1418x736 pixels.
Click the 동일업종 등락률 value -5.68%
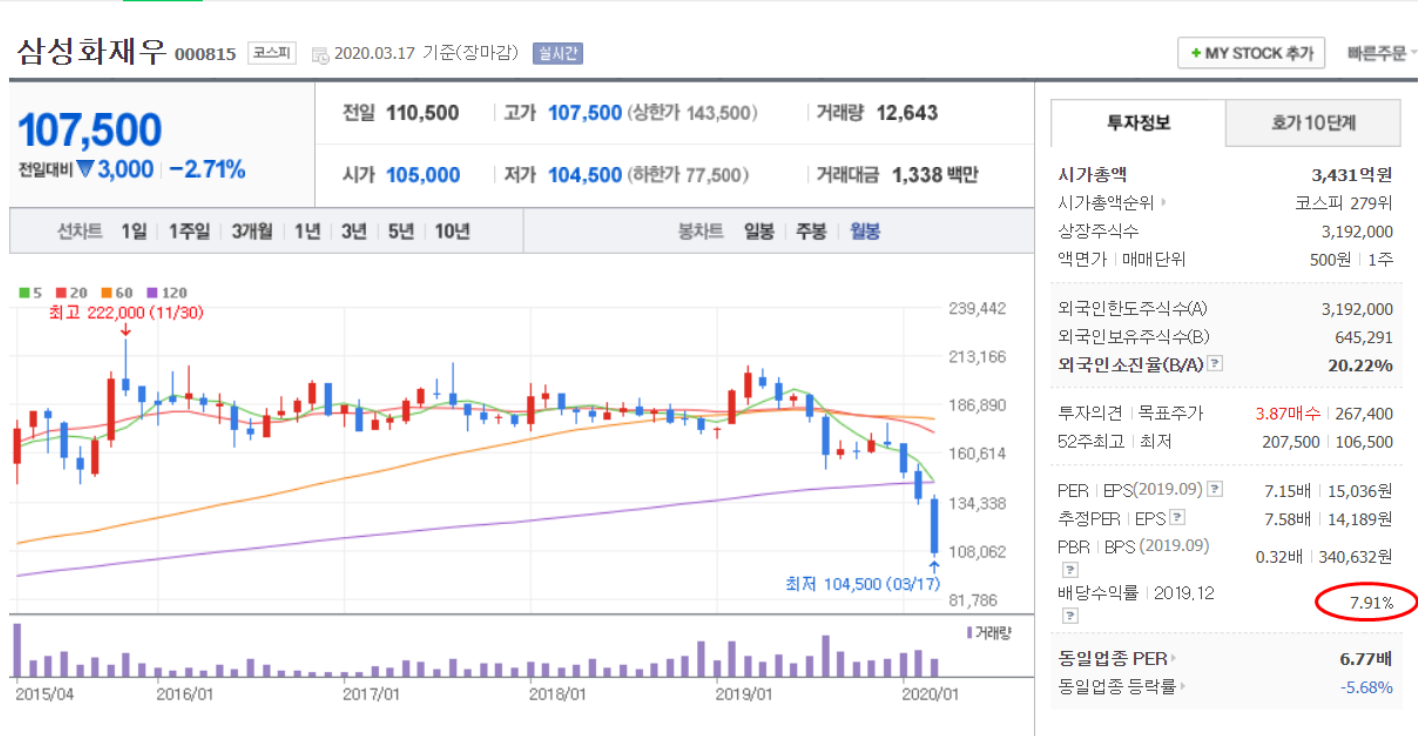tap(1366, 687)
